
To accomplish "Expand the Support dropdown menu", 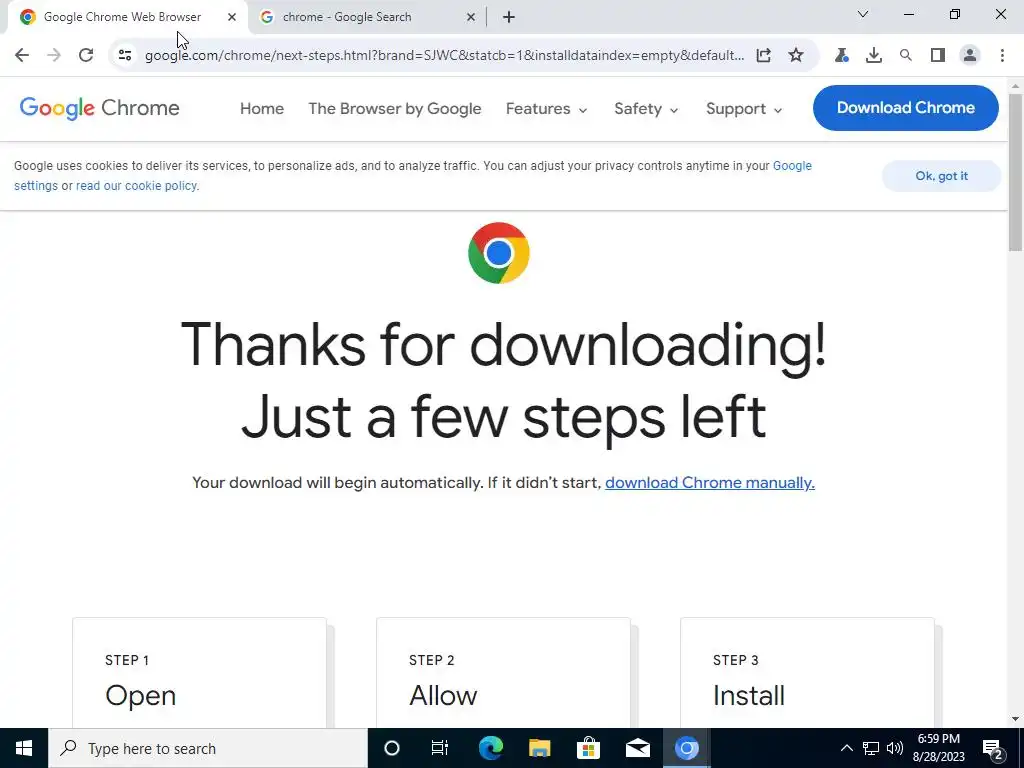I will [x=744, y=108].
